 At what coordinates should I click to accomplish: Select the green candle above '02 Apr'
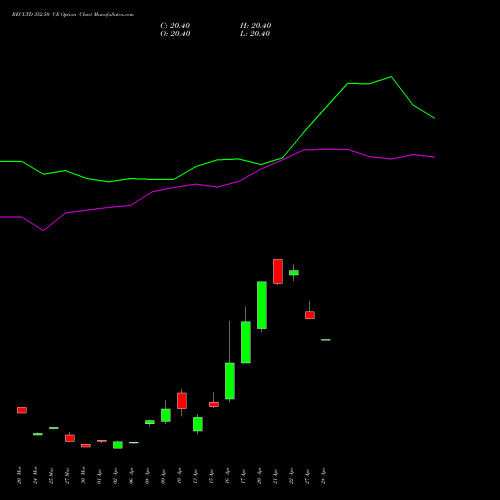coord(118,445)
